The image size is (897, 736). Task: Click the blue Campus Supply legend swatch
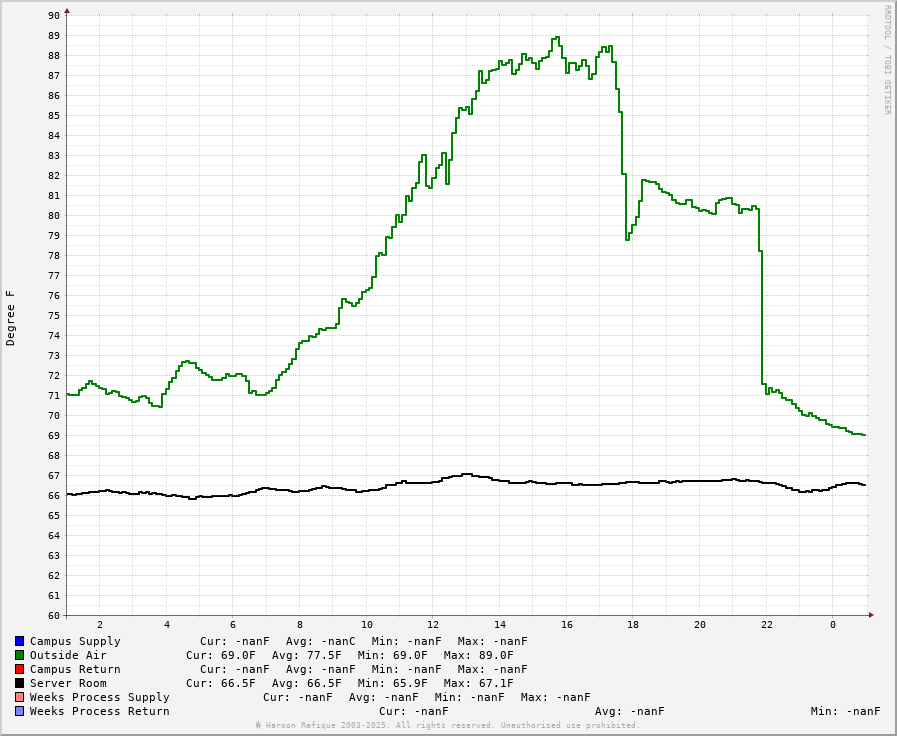tap(19, 641)
